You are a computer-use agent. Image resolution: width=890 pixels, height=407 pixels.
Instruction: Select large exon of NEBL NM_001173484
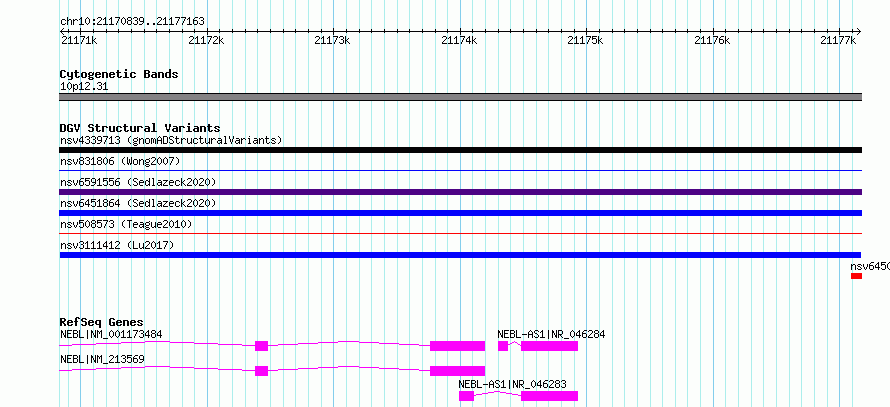click(457, 346)
